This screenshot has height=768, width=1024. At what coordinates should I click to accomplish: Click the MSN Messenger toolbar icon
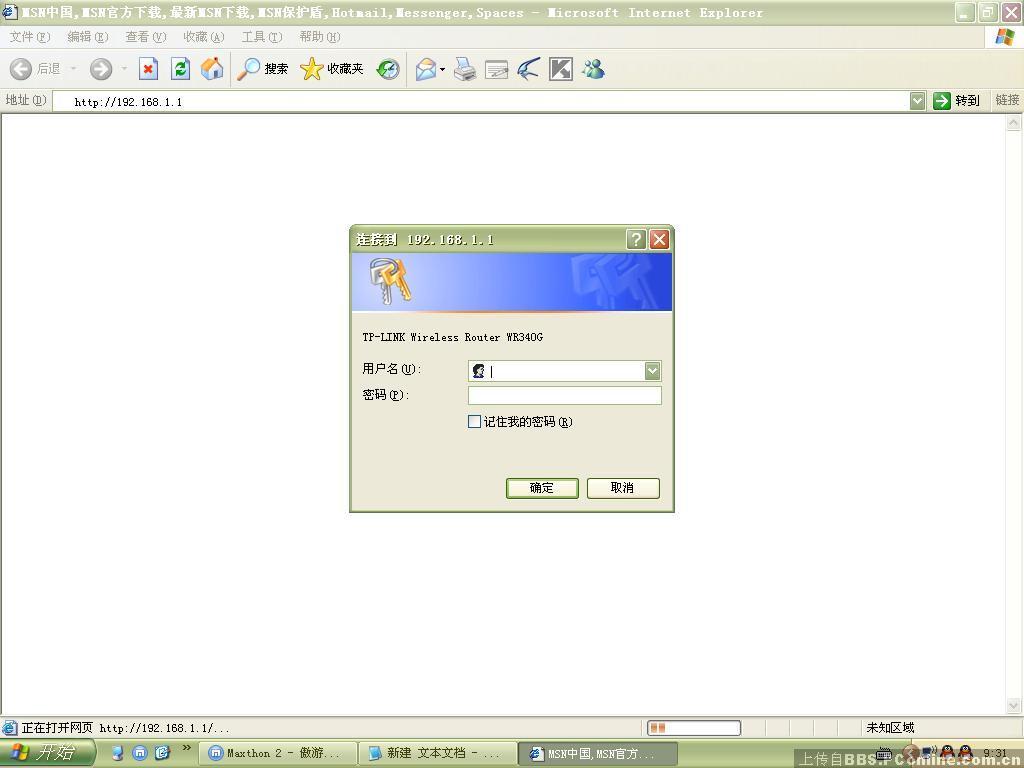pos(594,69)
